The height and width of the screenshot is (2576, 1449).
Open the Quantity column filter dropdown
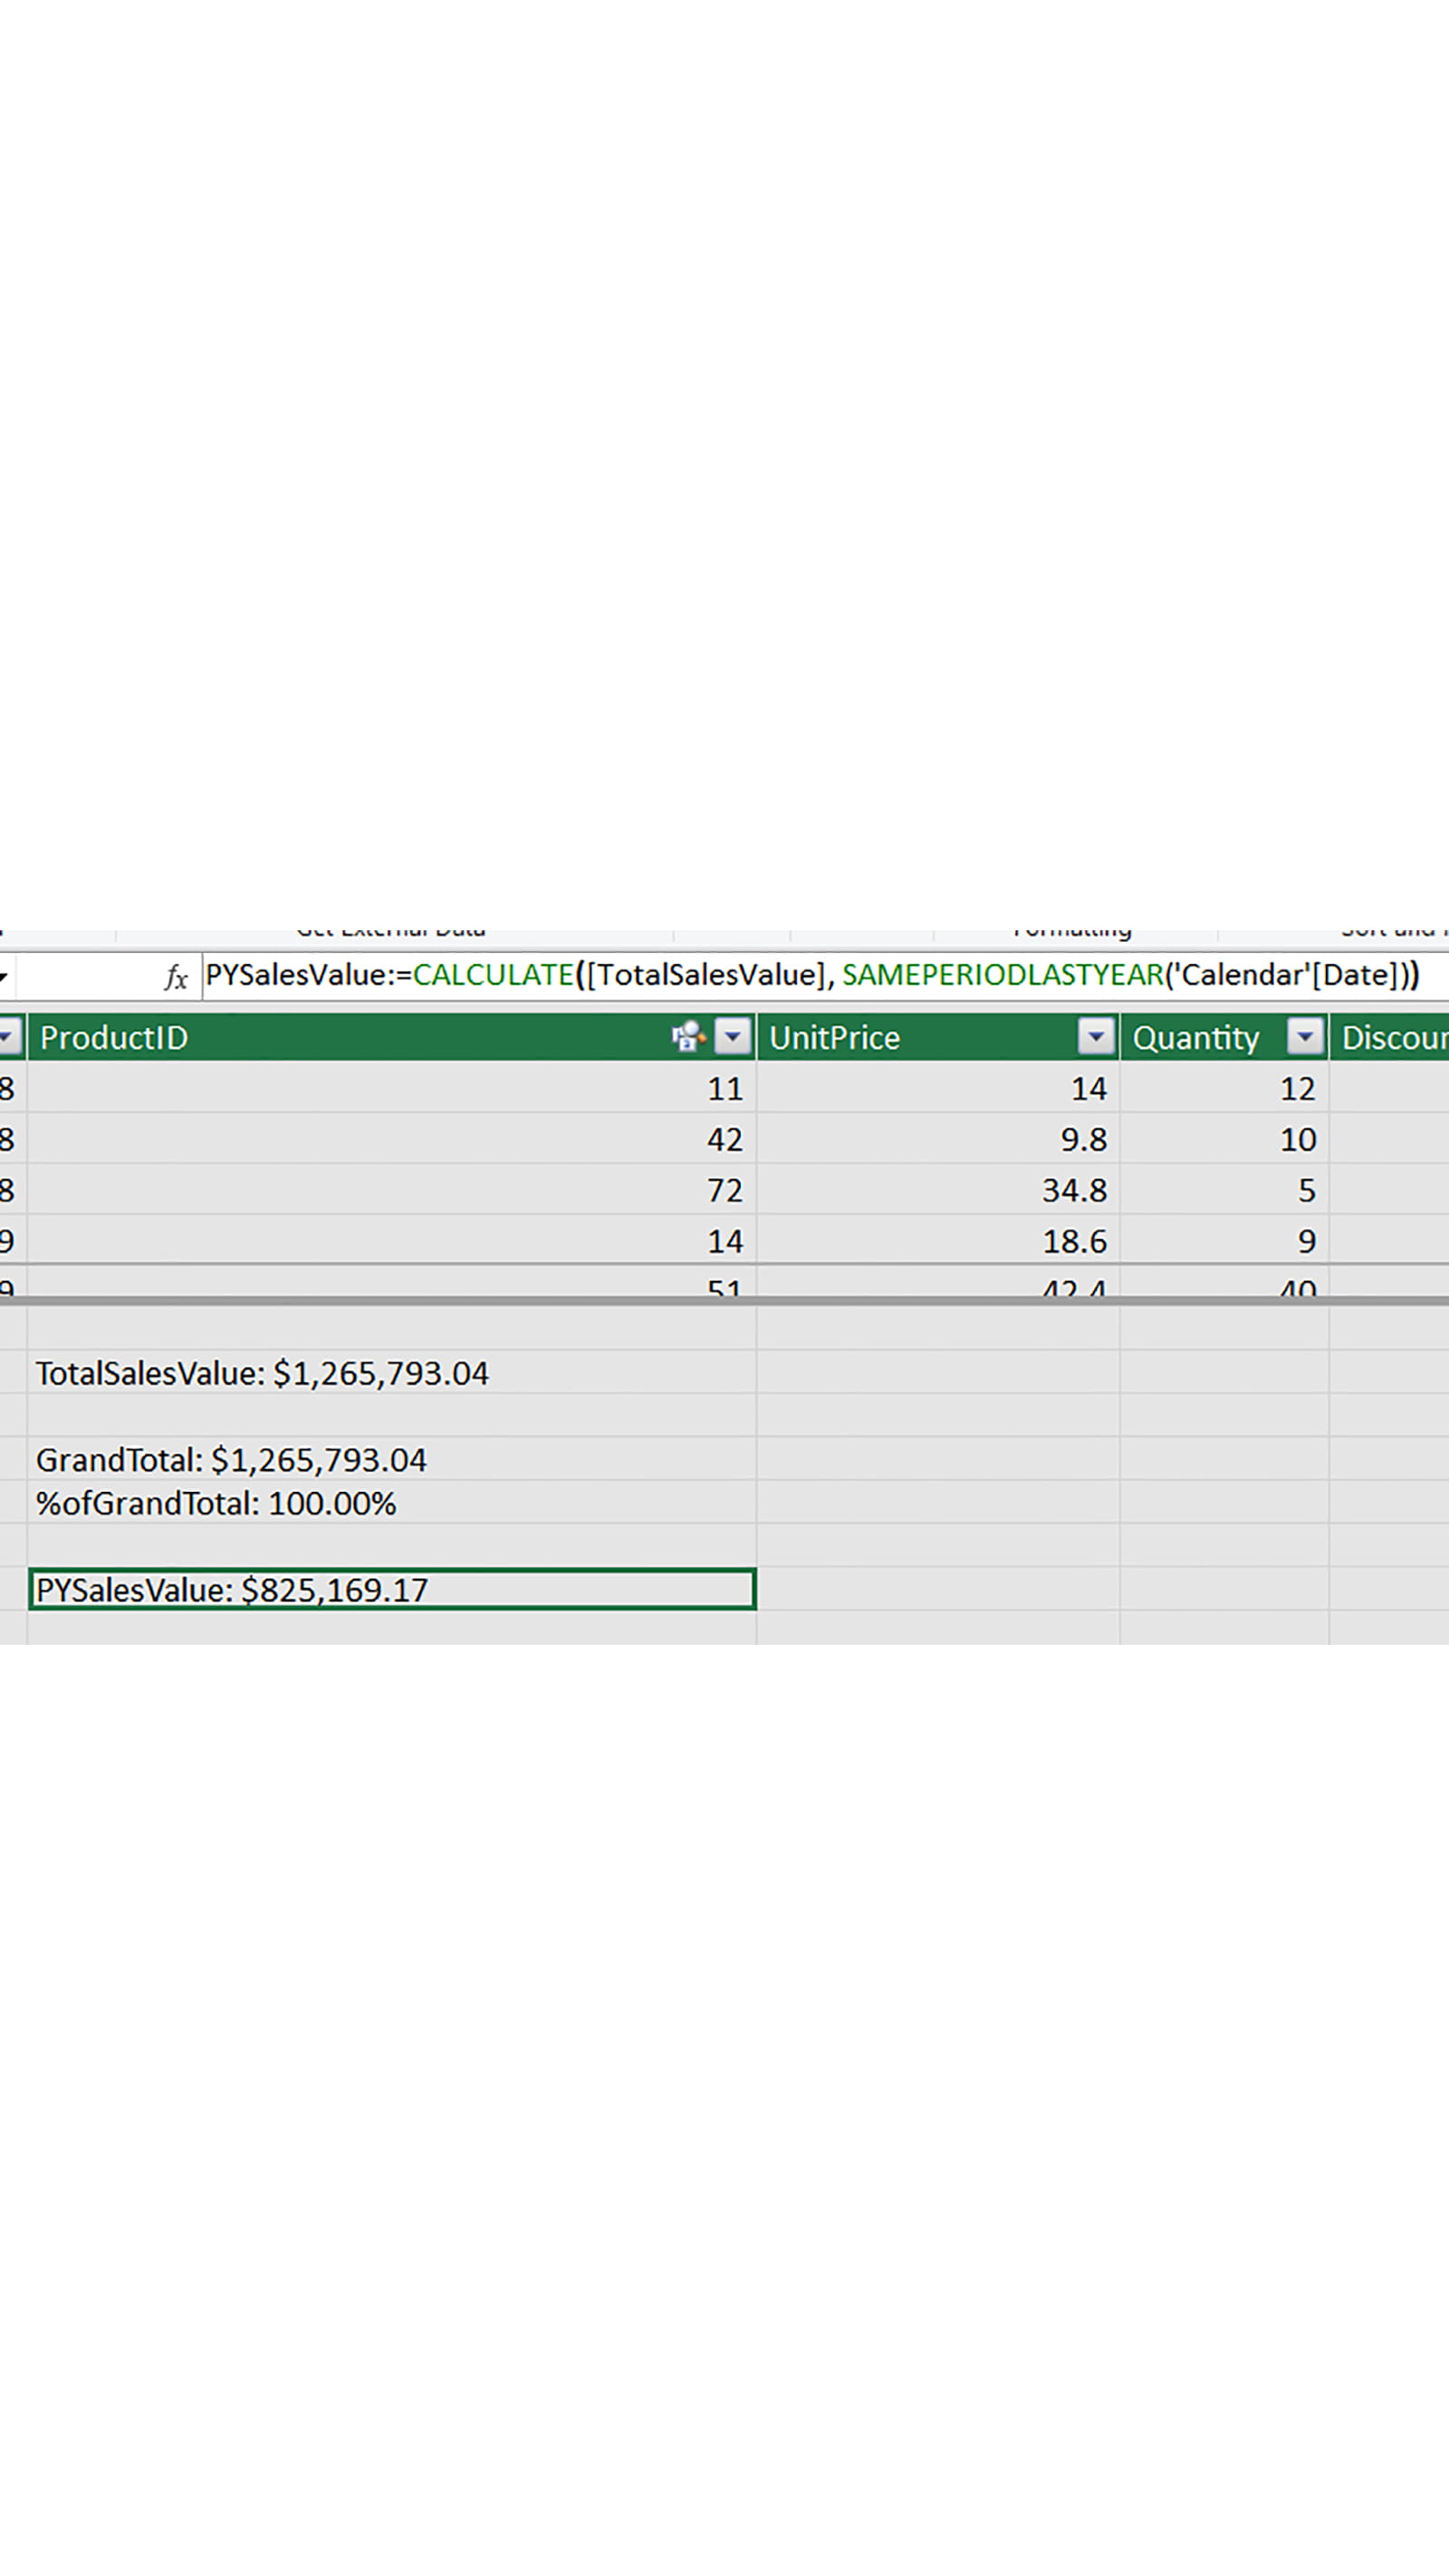1305,1037
